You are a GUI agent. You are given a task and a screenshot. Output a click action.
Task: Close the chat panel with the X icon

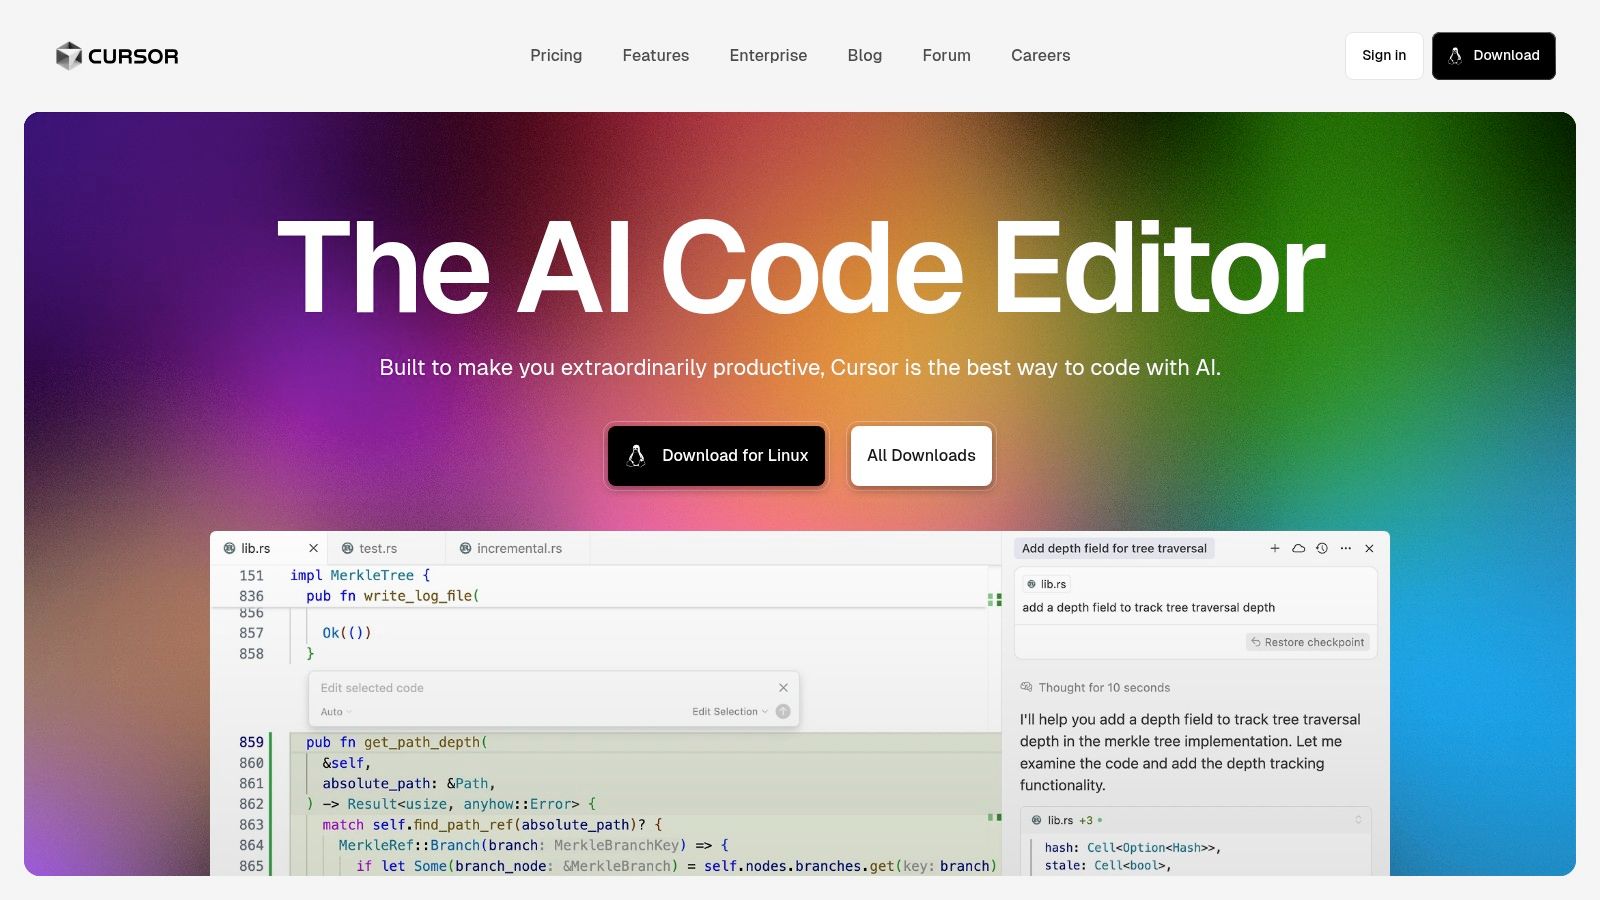pyautogui.click(x=1370, y=548)
